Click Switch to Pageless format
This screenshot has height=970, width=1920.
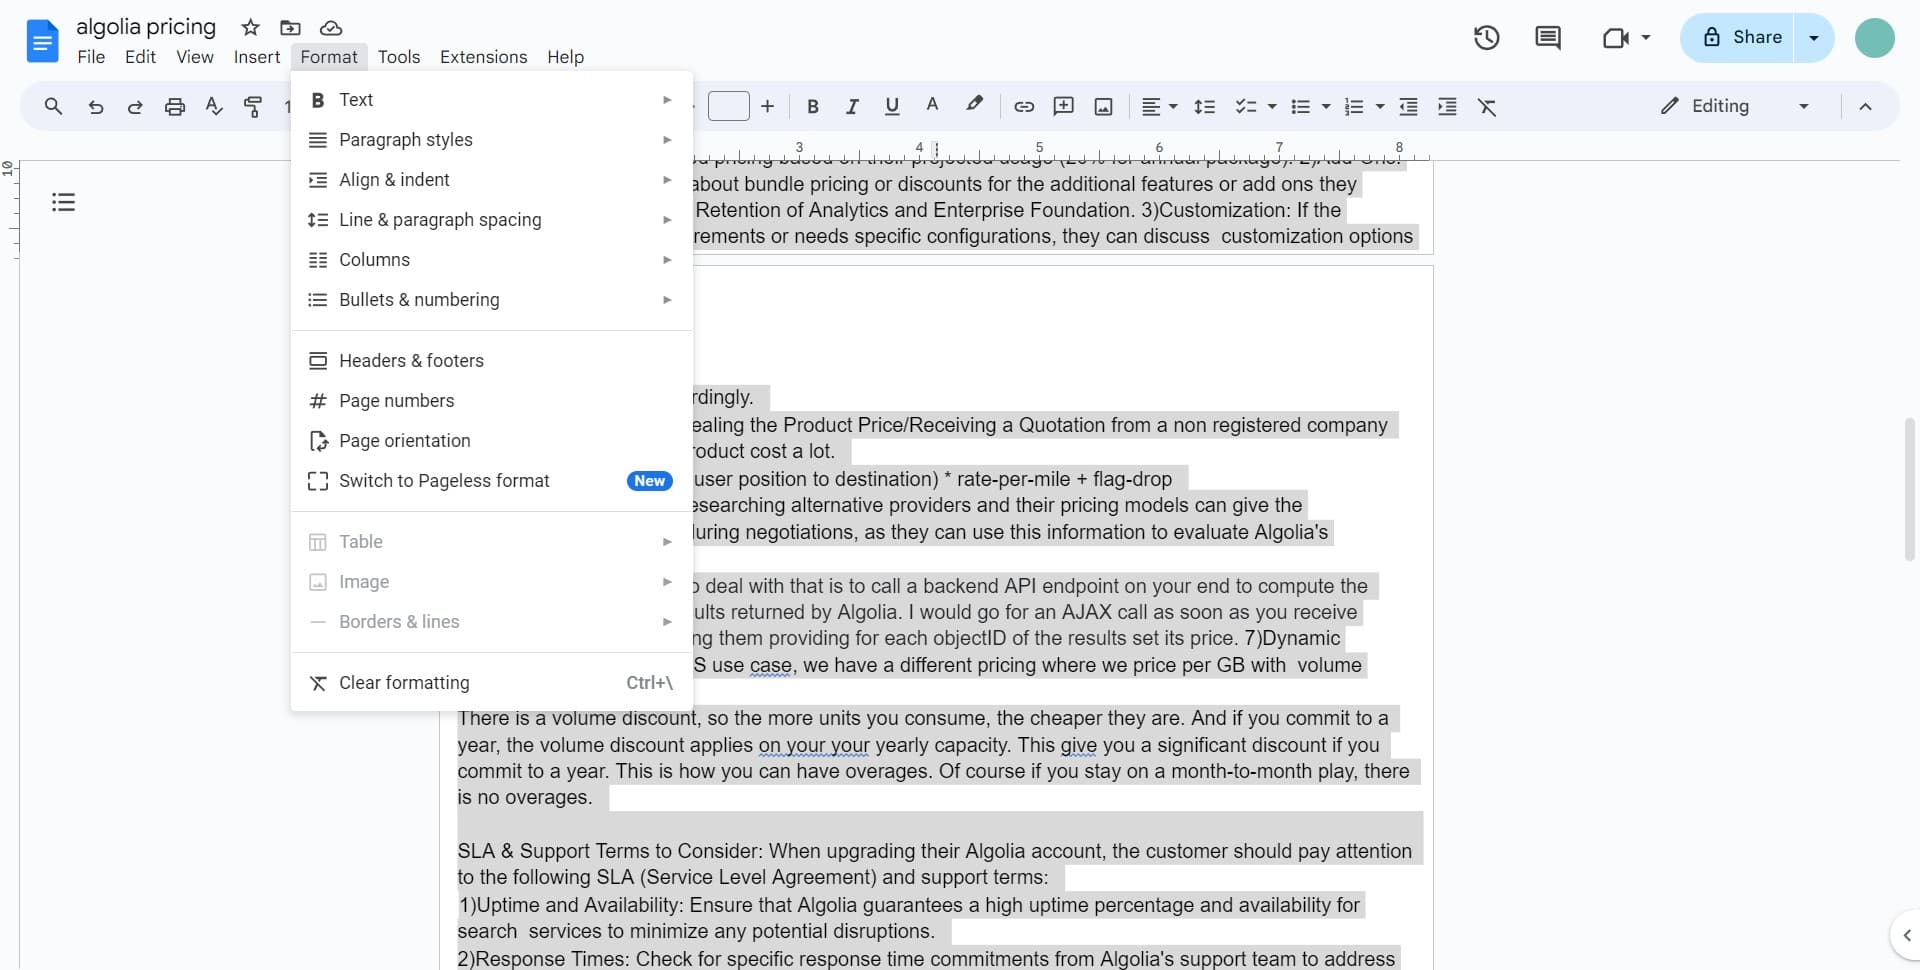(444, 481)
